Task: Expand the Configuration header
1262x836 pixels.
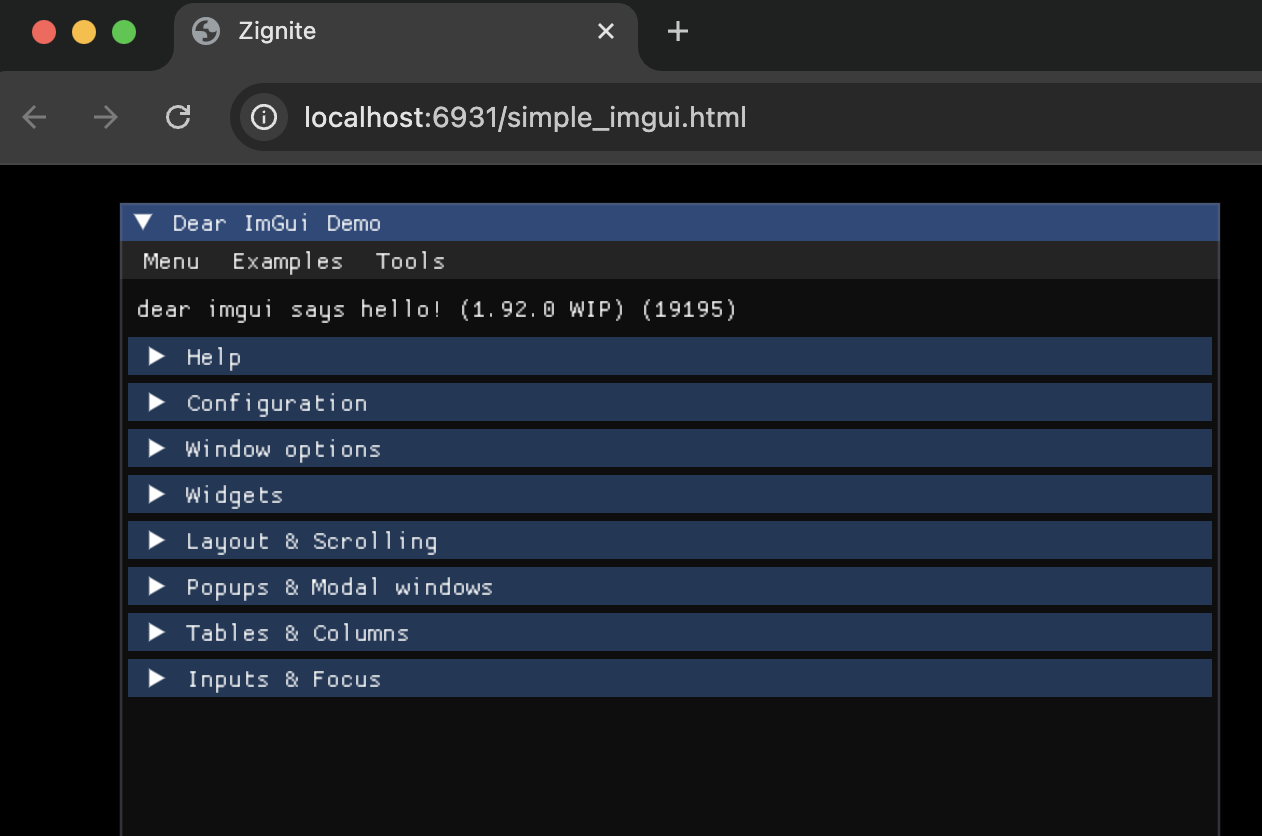Action: tap(670, 402)
